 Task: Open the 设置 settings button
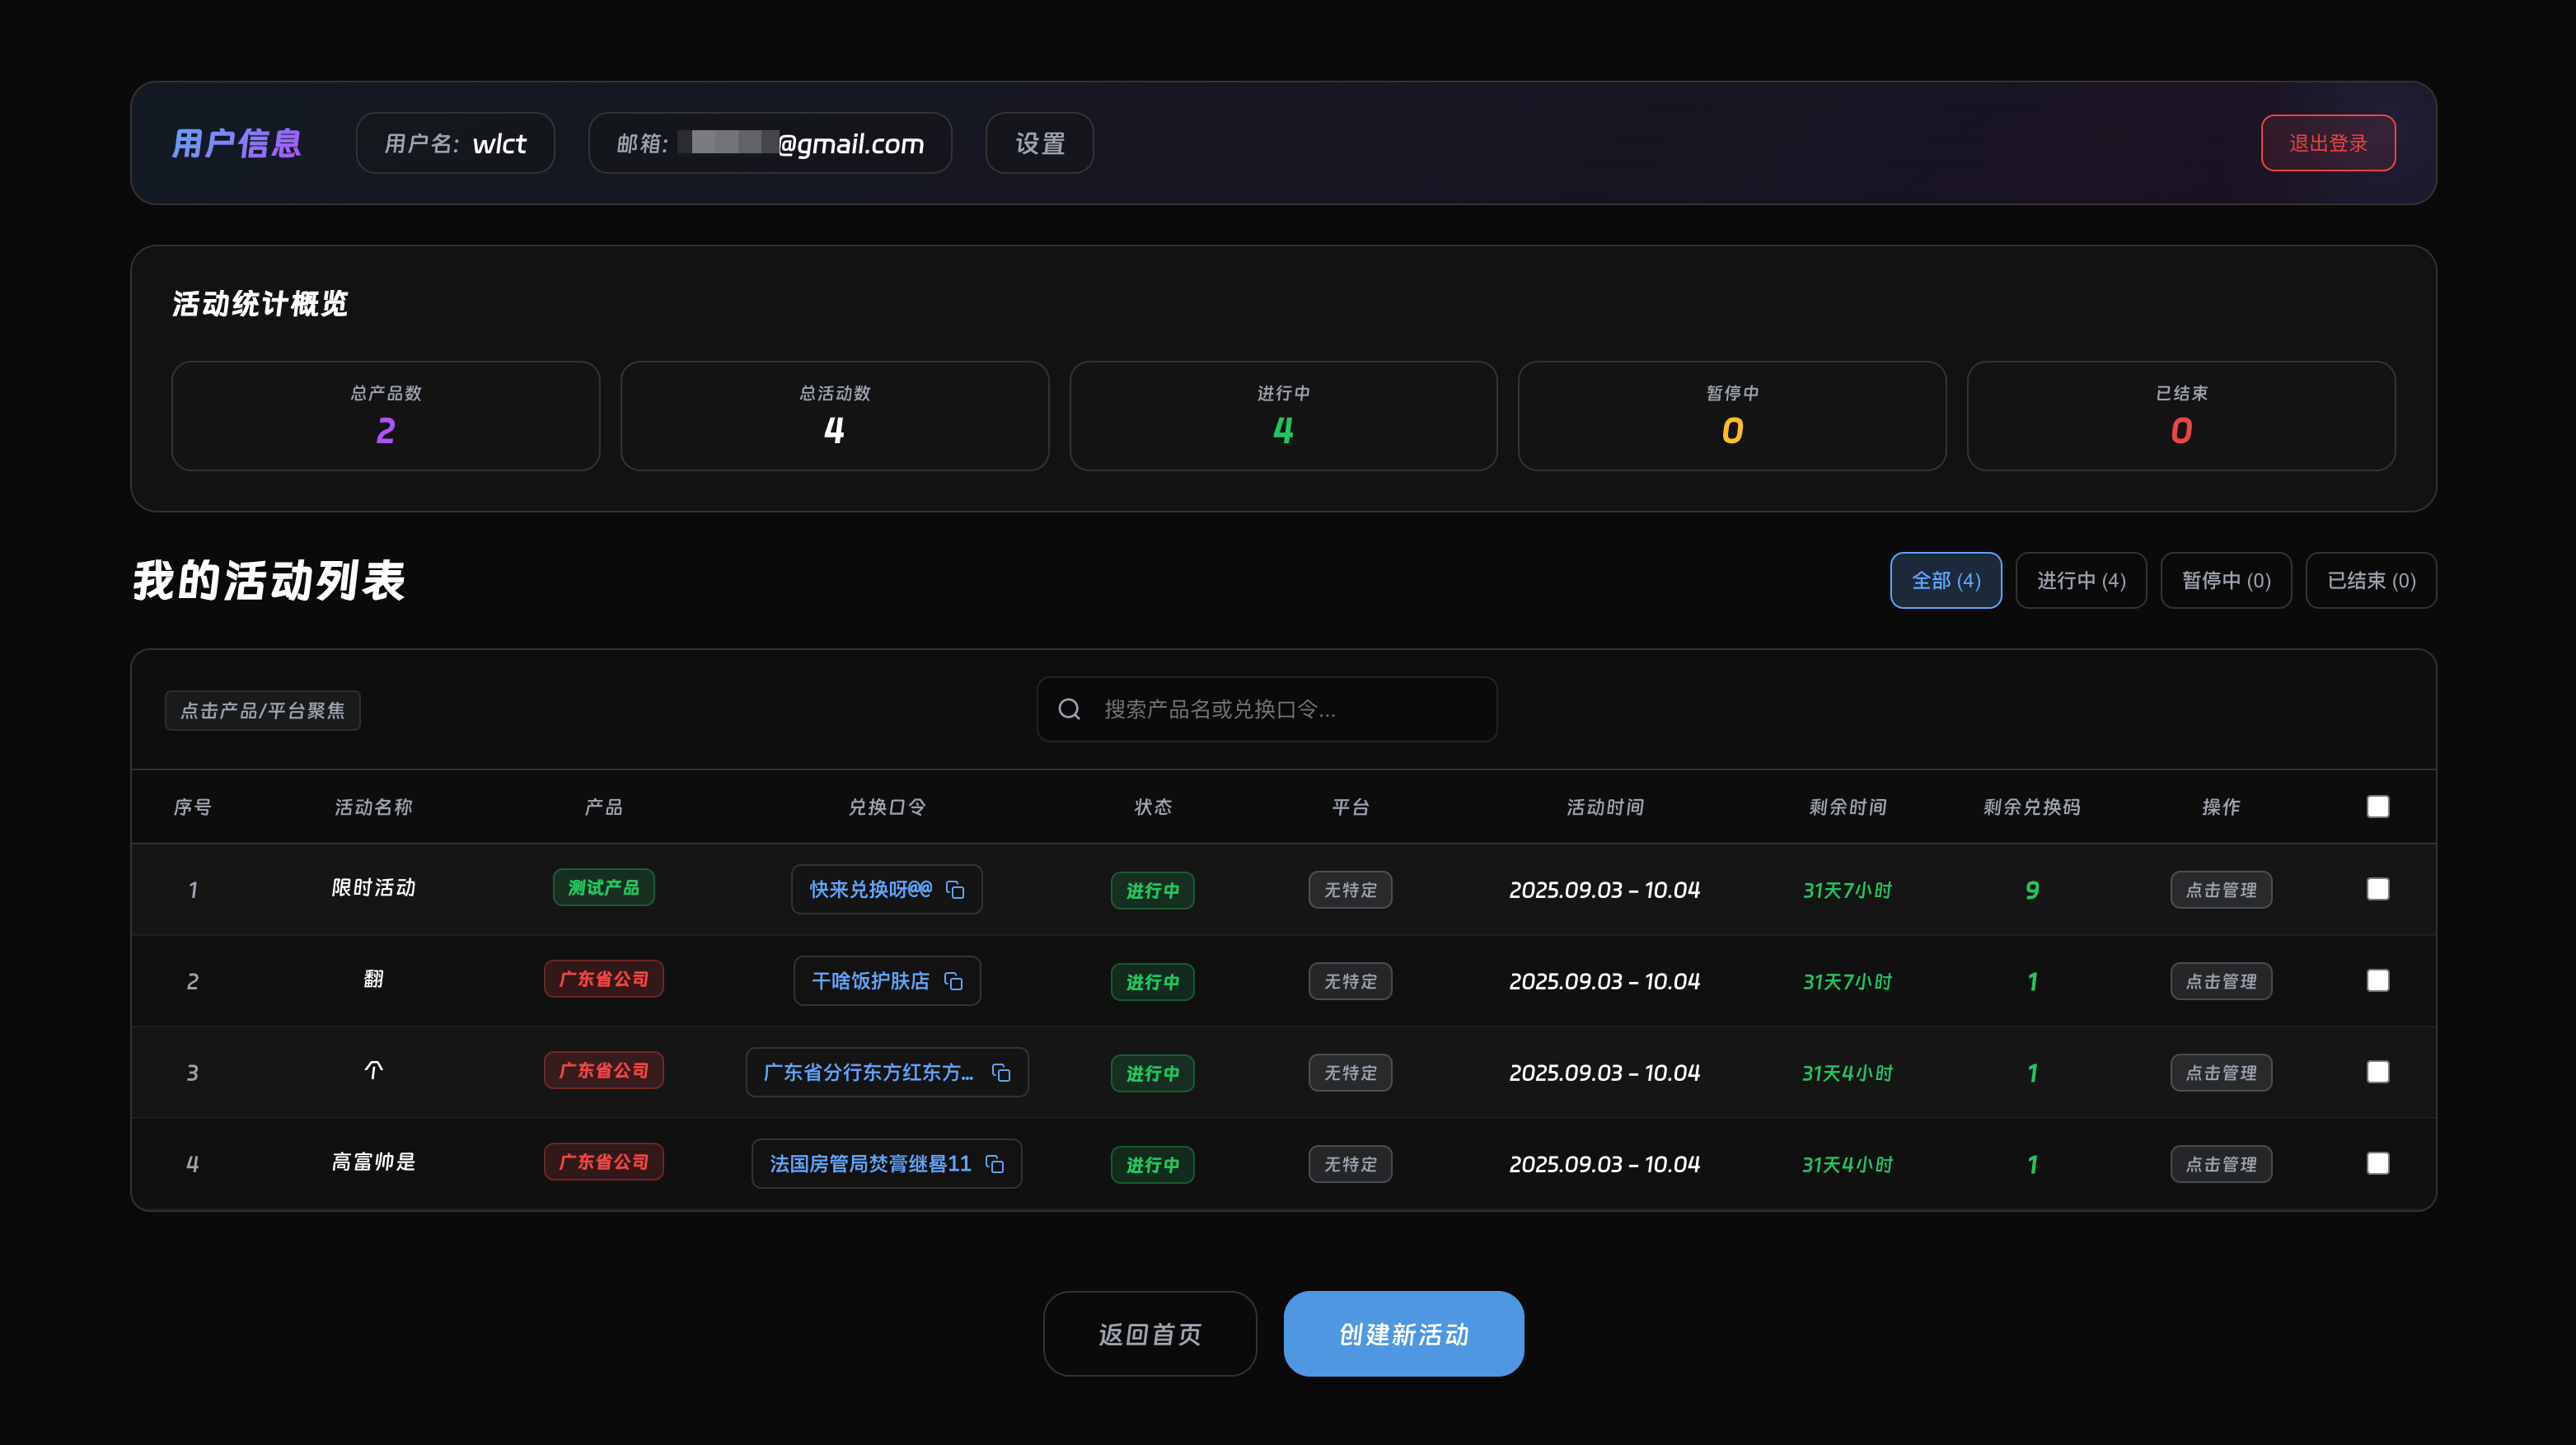[1039, 143]
